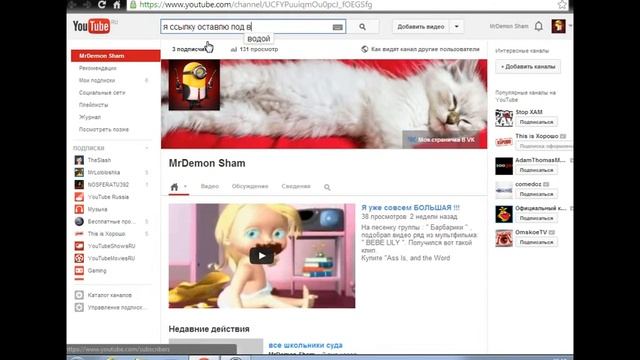Viewport: 640px width, 360px height.
Task: Open Мои подписки in sidebar
Action: click(97, 80)
